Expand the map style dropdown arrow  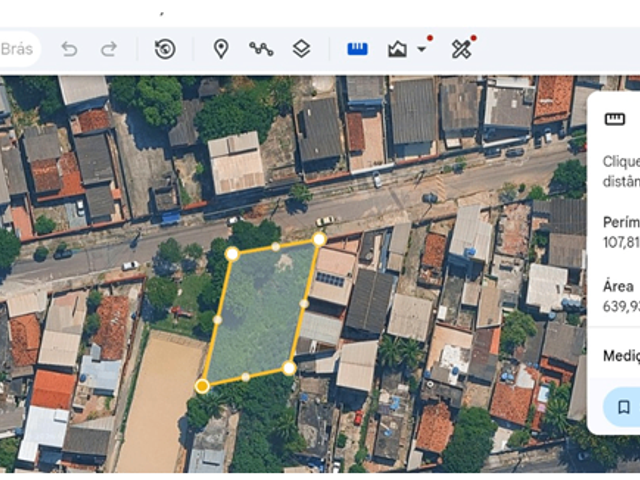(x=422, y=49)
